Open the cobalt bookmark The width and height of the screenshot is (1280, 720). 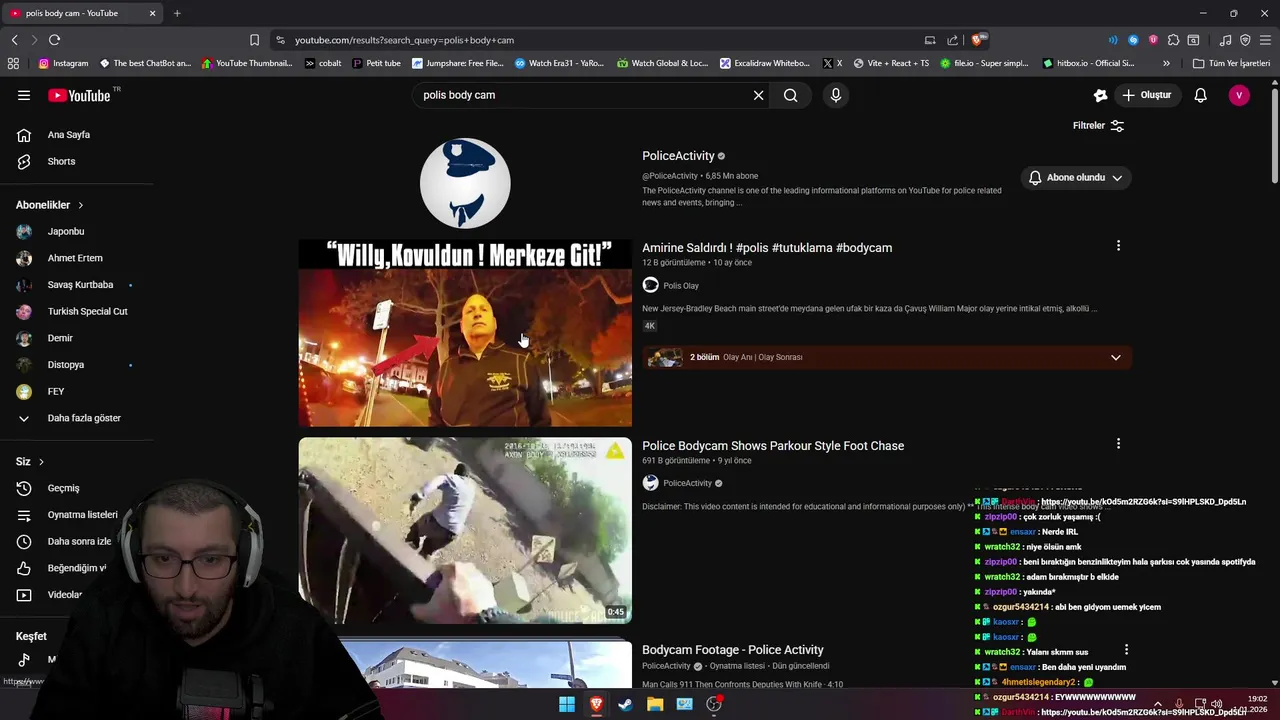(x=323, y=63)
